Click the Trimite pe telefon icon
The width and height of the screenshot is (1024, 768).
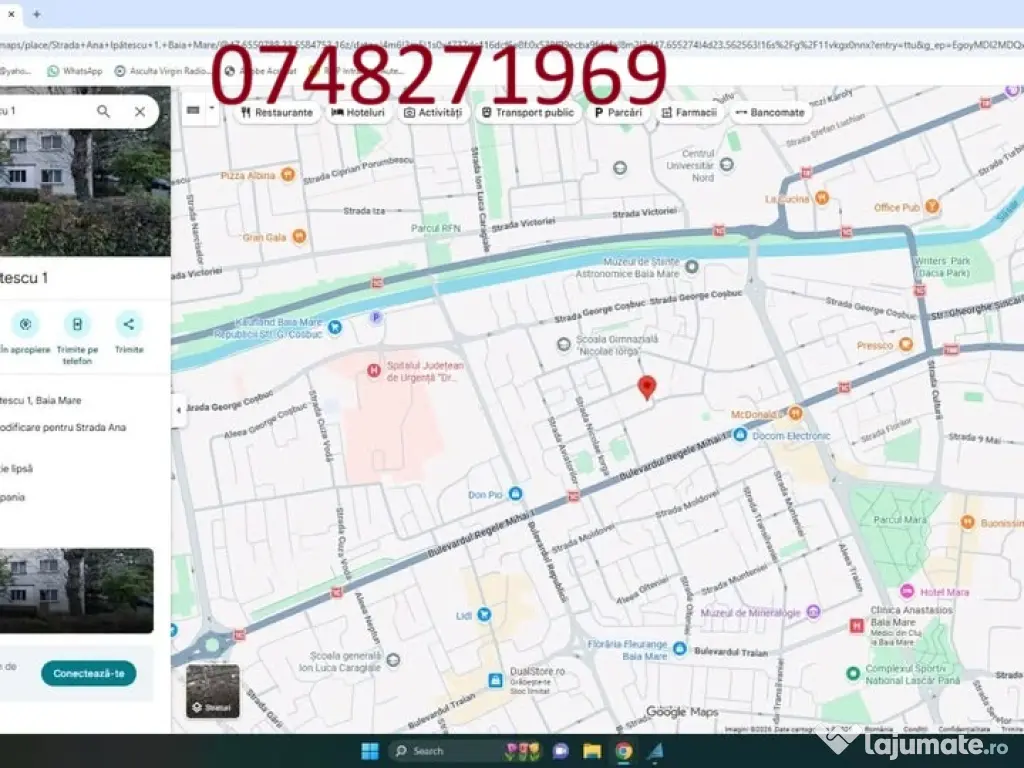[x=77, y=324]
